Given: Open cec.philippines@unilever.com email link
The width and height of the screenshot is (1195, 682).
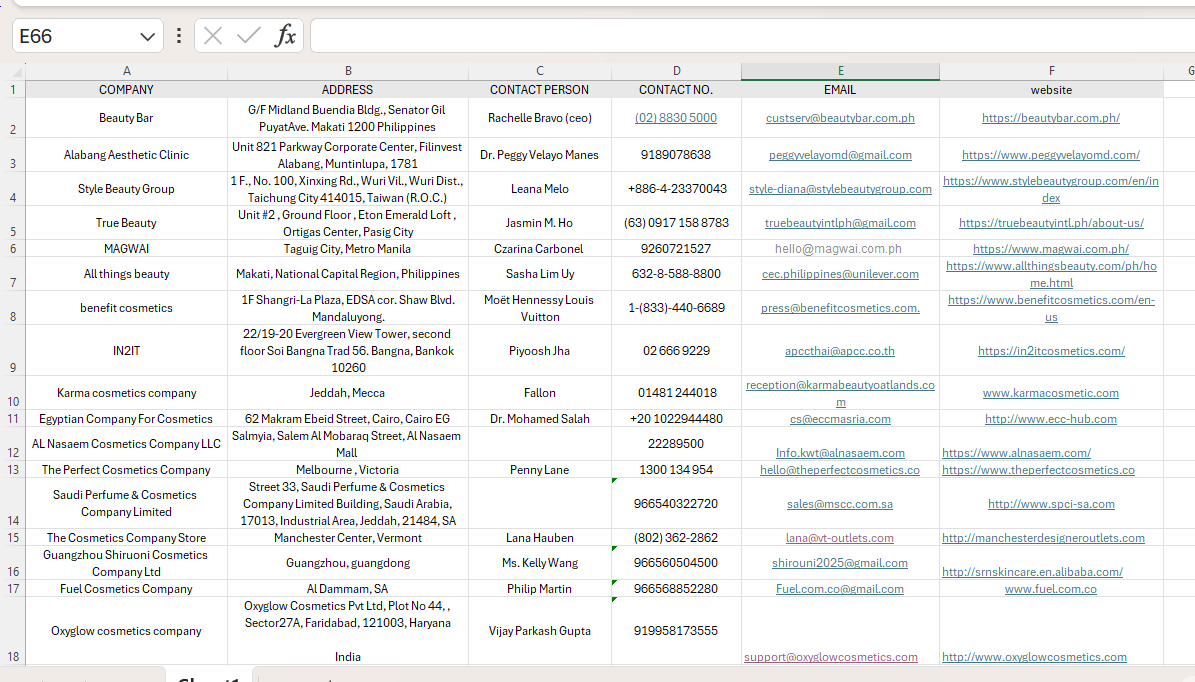Looking at the screenshot, I should (840, 274).
